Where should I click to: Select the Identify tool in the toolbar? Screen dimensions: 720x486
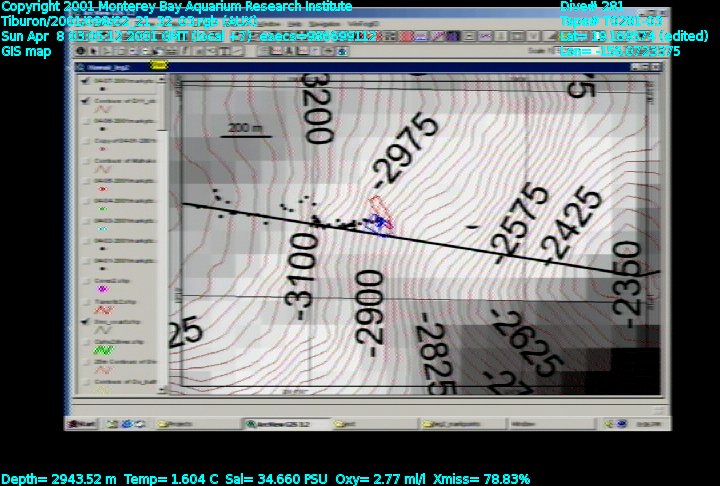(80, 52)
